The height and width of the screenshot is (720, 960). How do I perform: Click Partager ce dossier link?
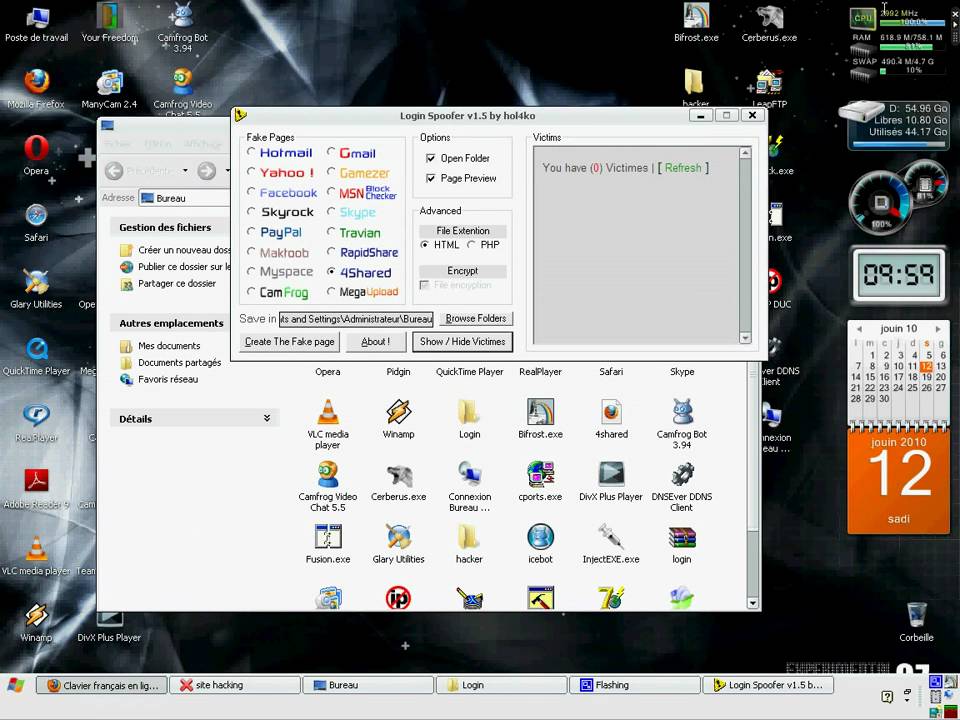click(177, 283)
